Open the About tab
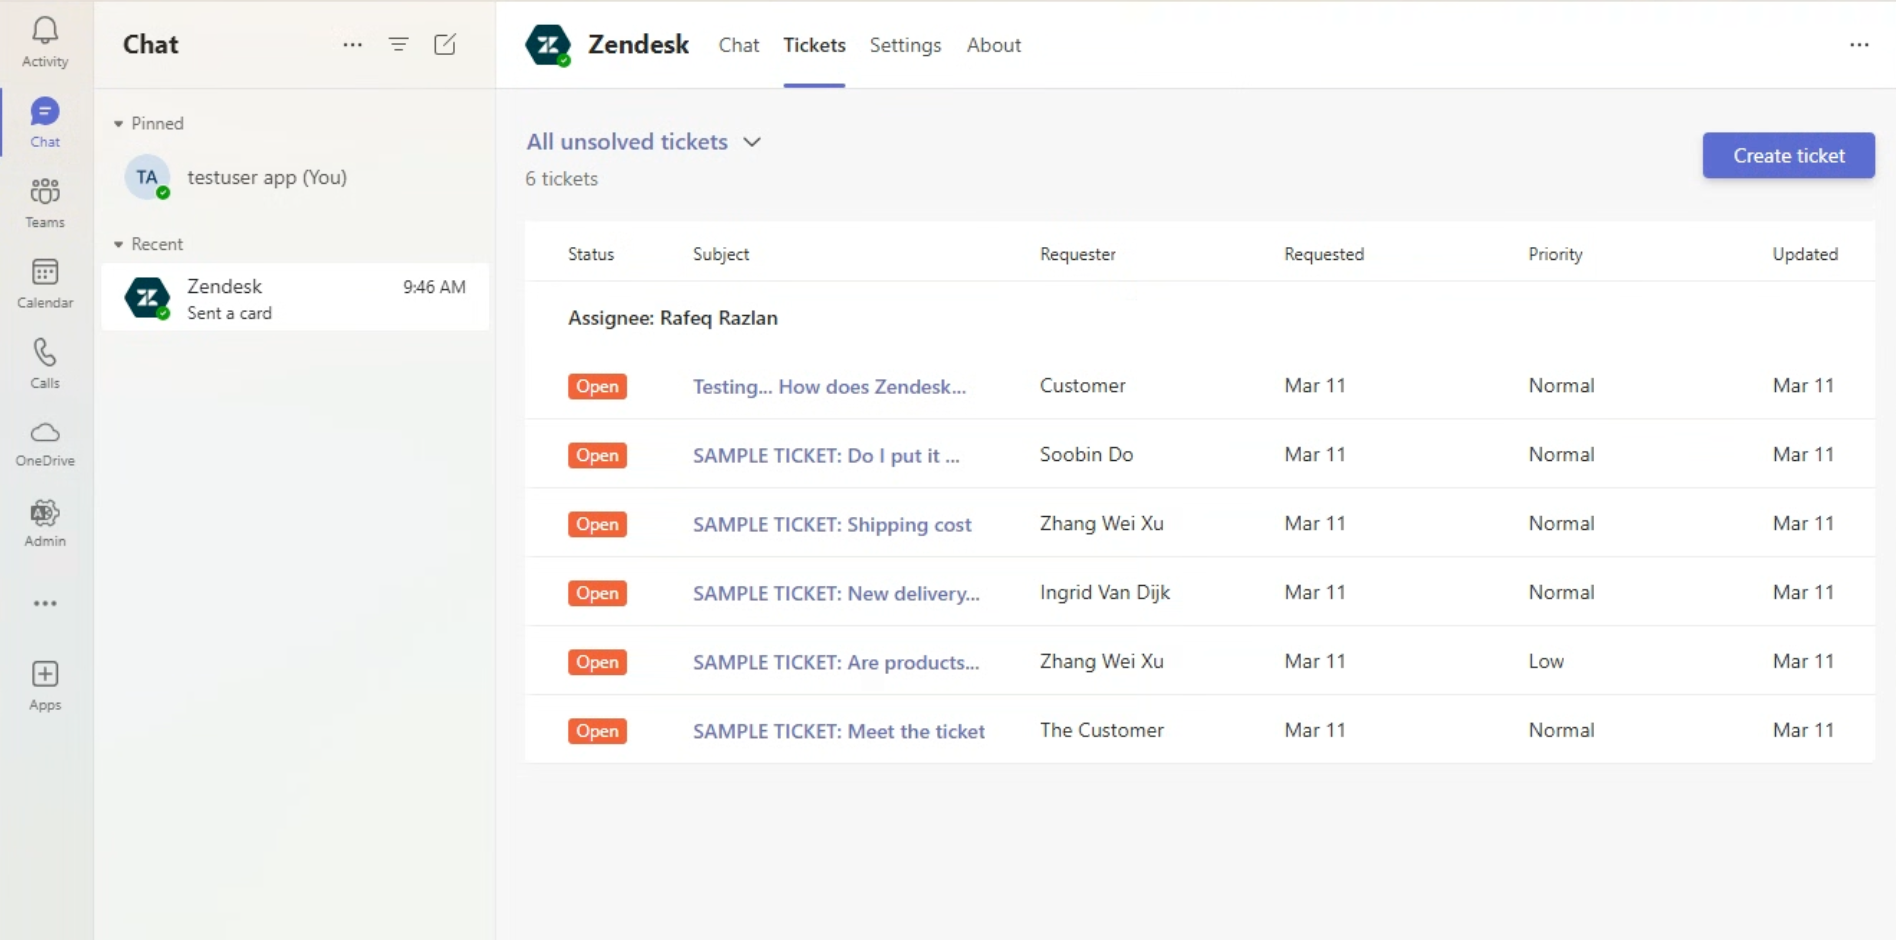The width and height of the screenshot is (1896, 940). coord(993,45)
